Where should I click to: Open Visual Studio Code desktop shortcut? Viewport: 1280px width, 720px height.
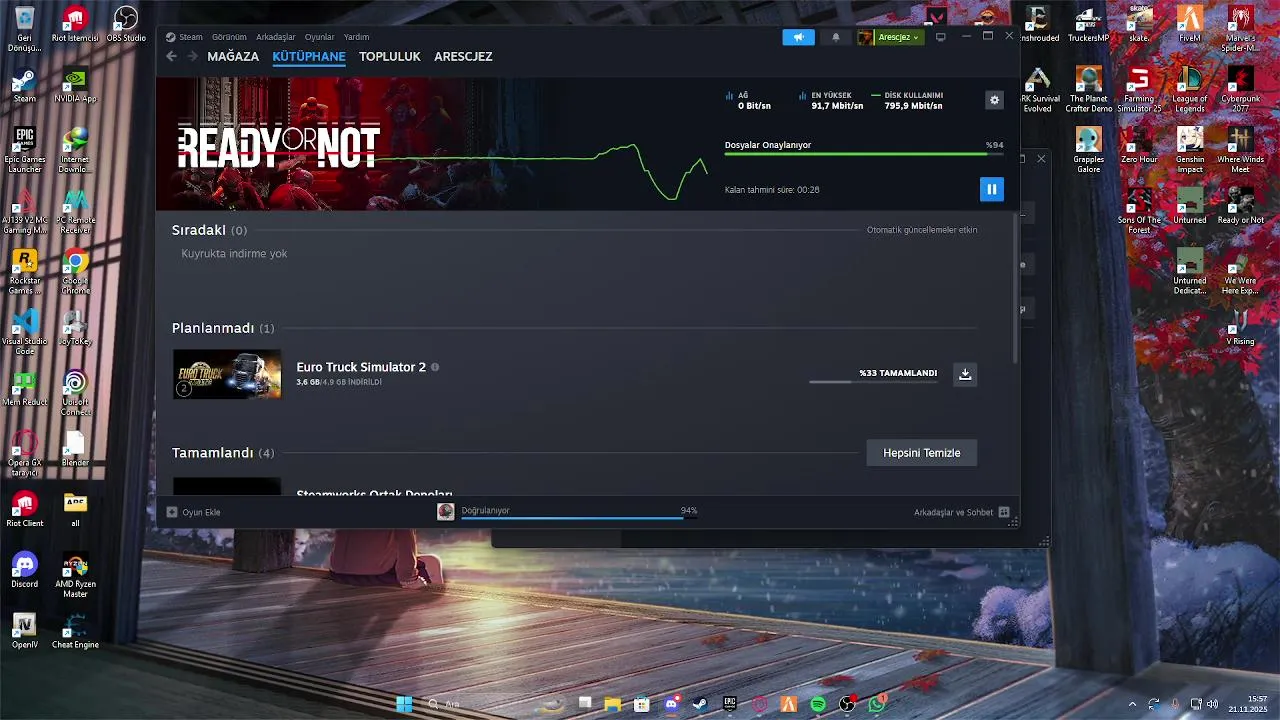tap(24, 333)
